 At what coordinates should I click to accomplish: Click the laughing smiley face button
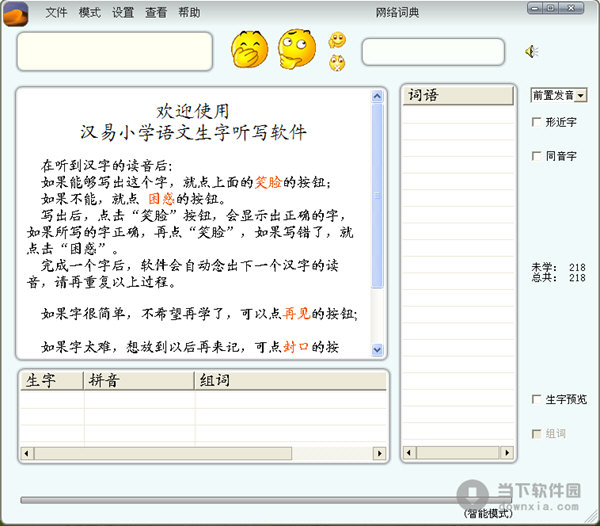click(247, 48)
